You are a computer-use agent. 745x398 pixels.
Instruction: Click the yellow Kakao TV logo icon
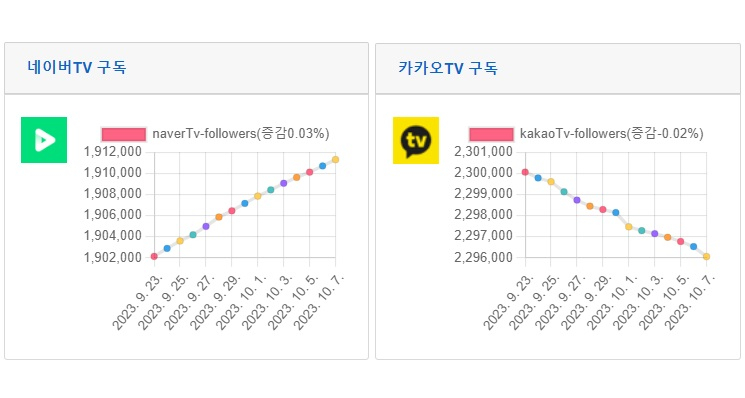[416, 140]
